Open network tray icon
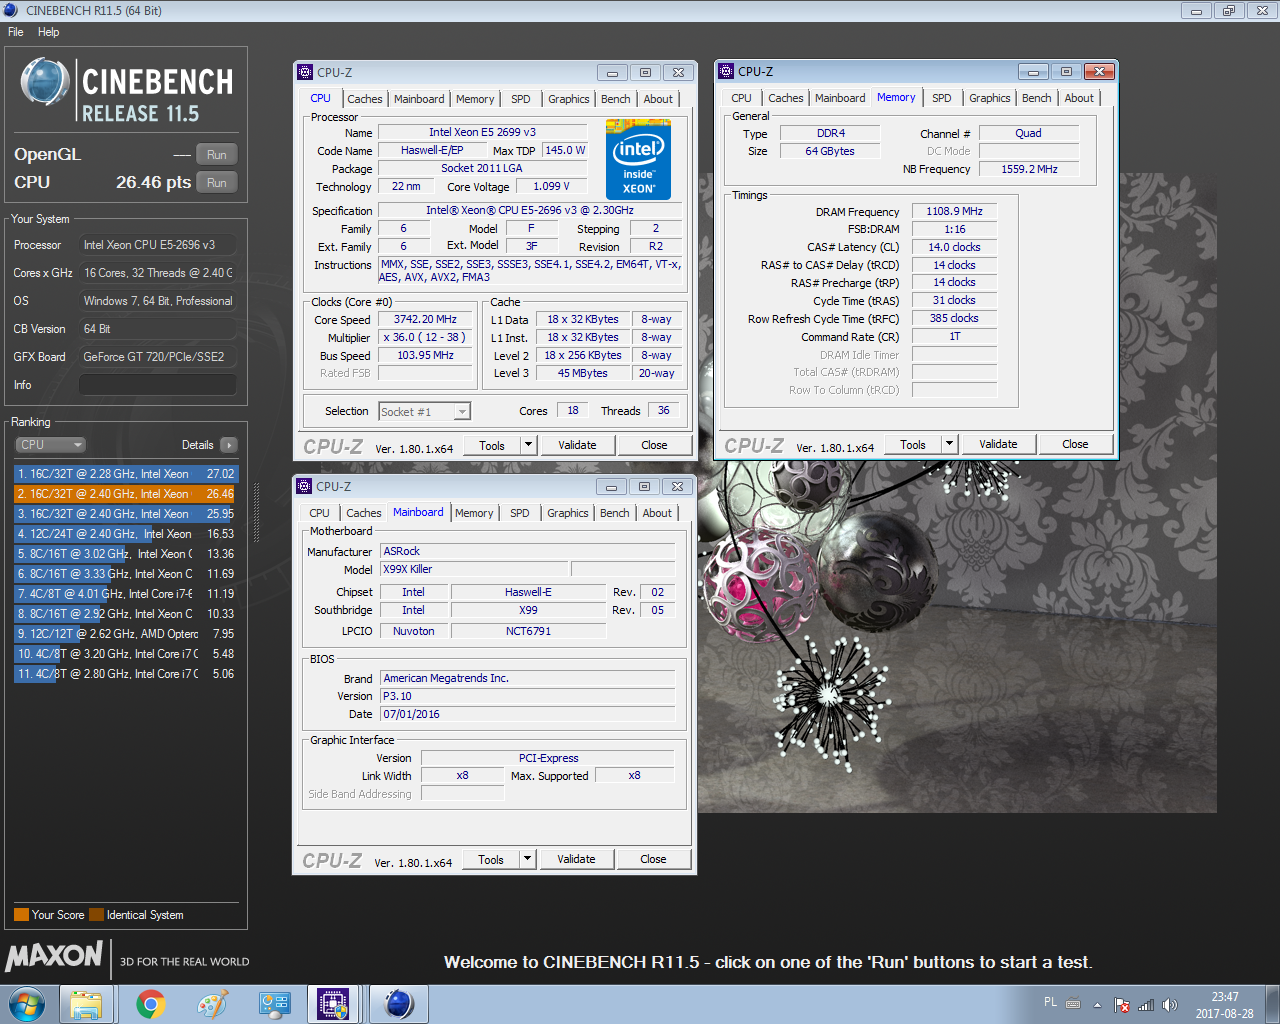 tap(1146, 1005)
